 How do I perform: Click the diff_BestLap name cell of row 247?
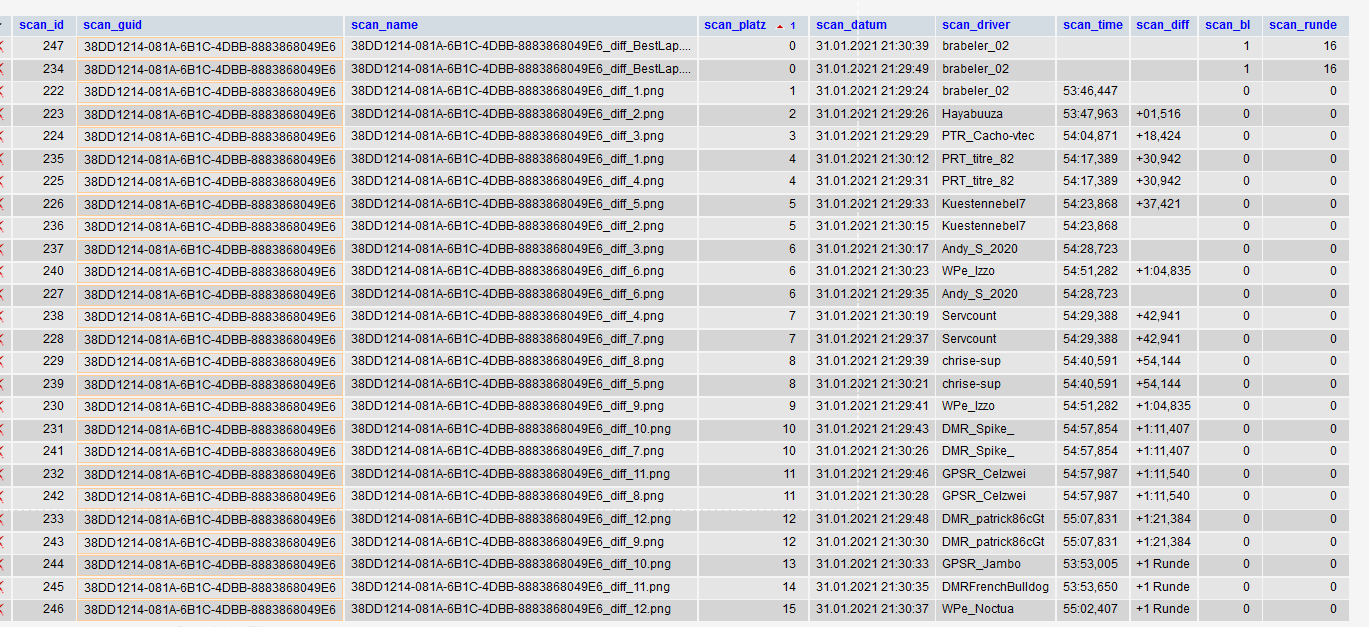pyautogui.click(x=520, y=46)
